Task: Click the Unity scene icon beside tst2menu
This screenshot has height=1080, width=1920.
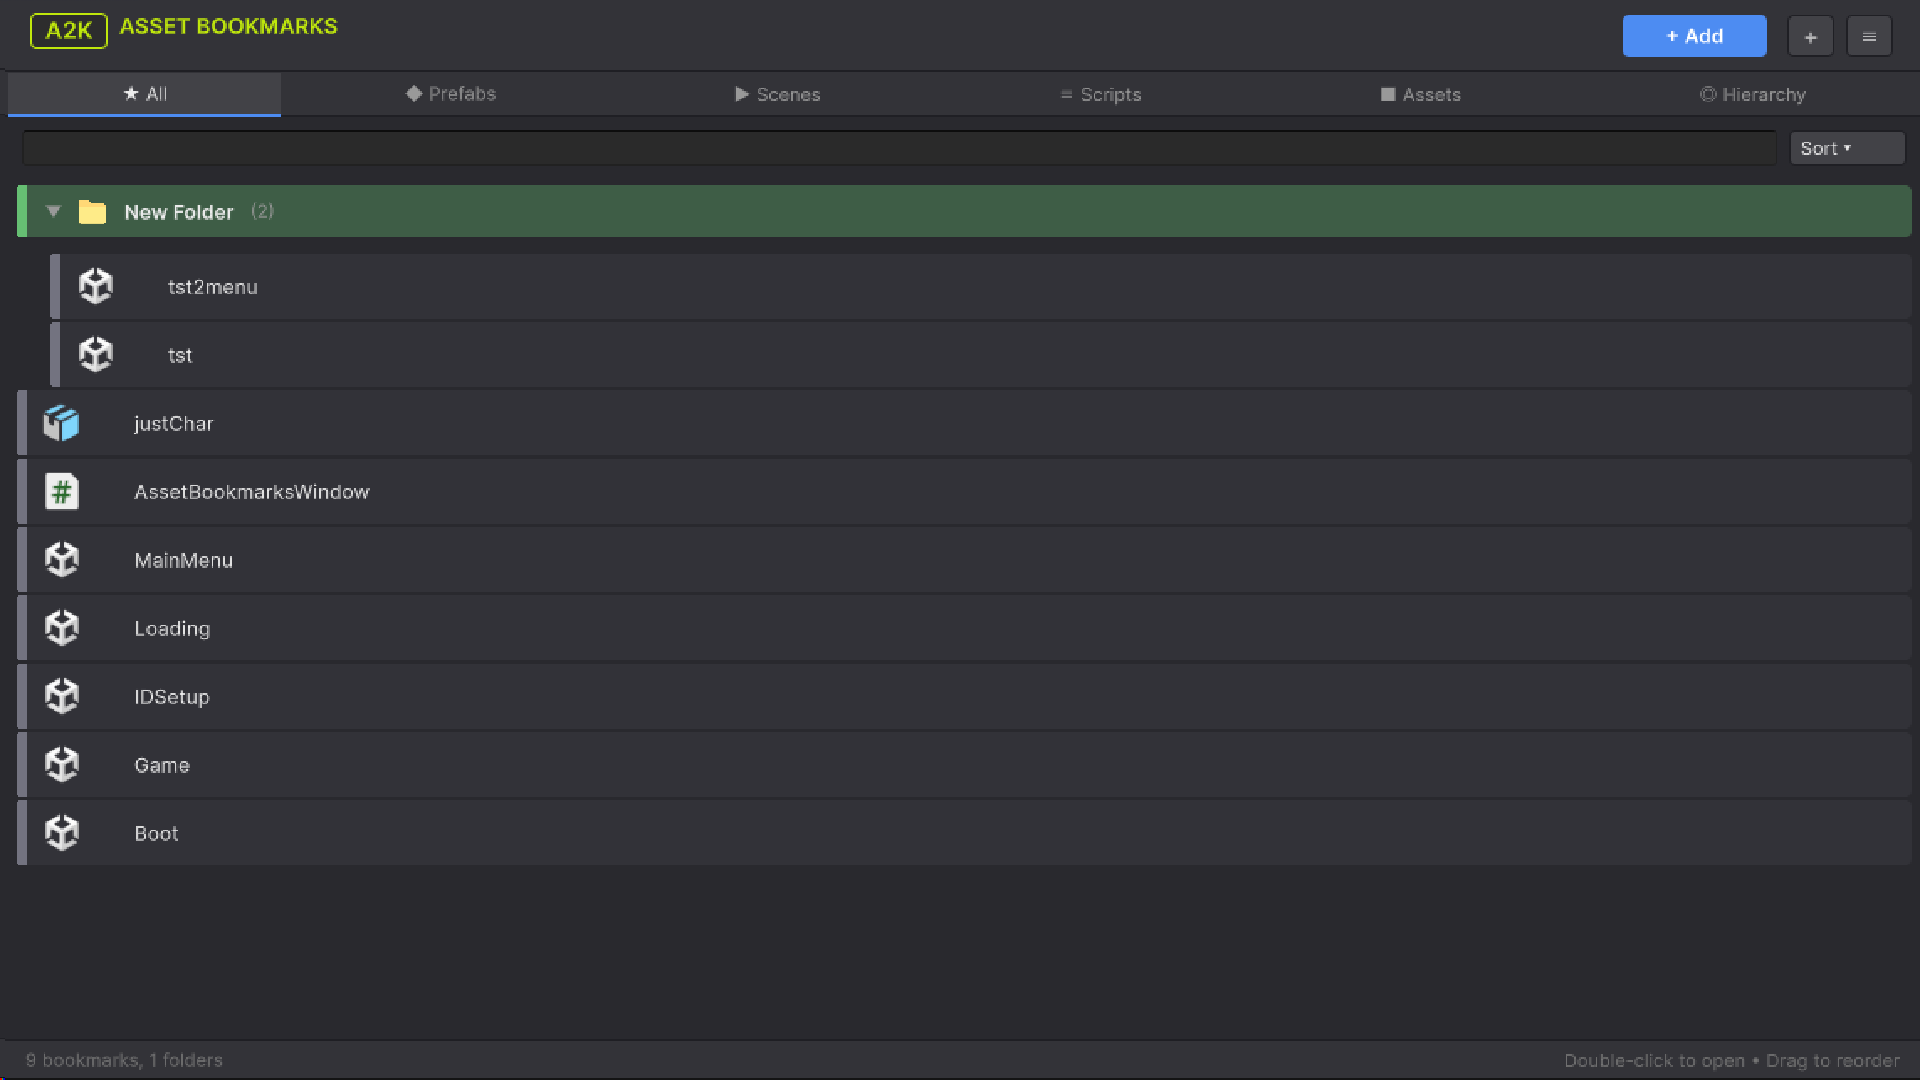Action: tap(96, 287)
